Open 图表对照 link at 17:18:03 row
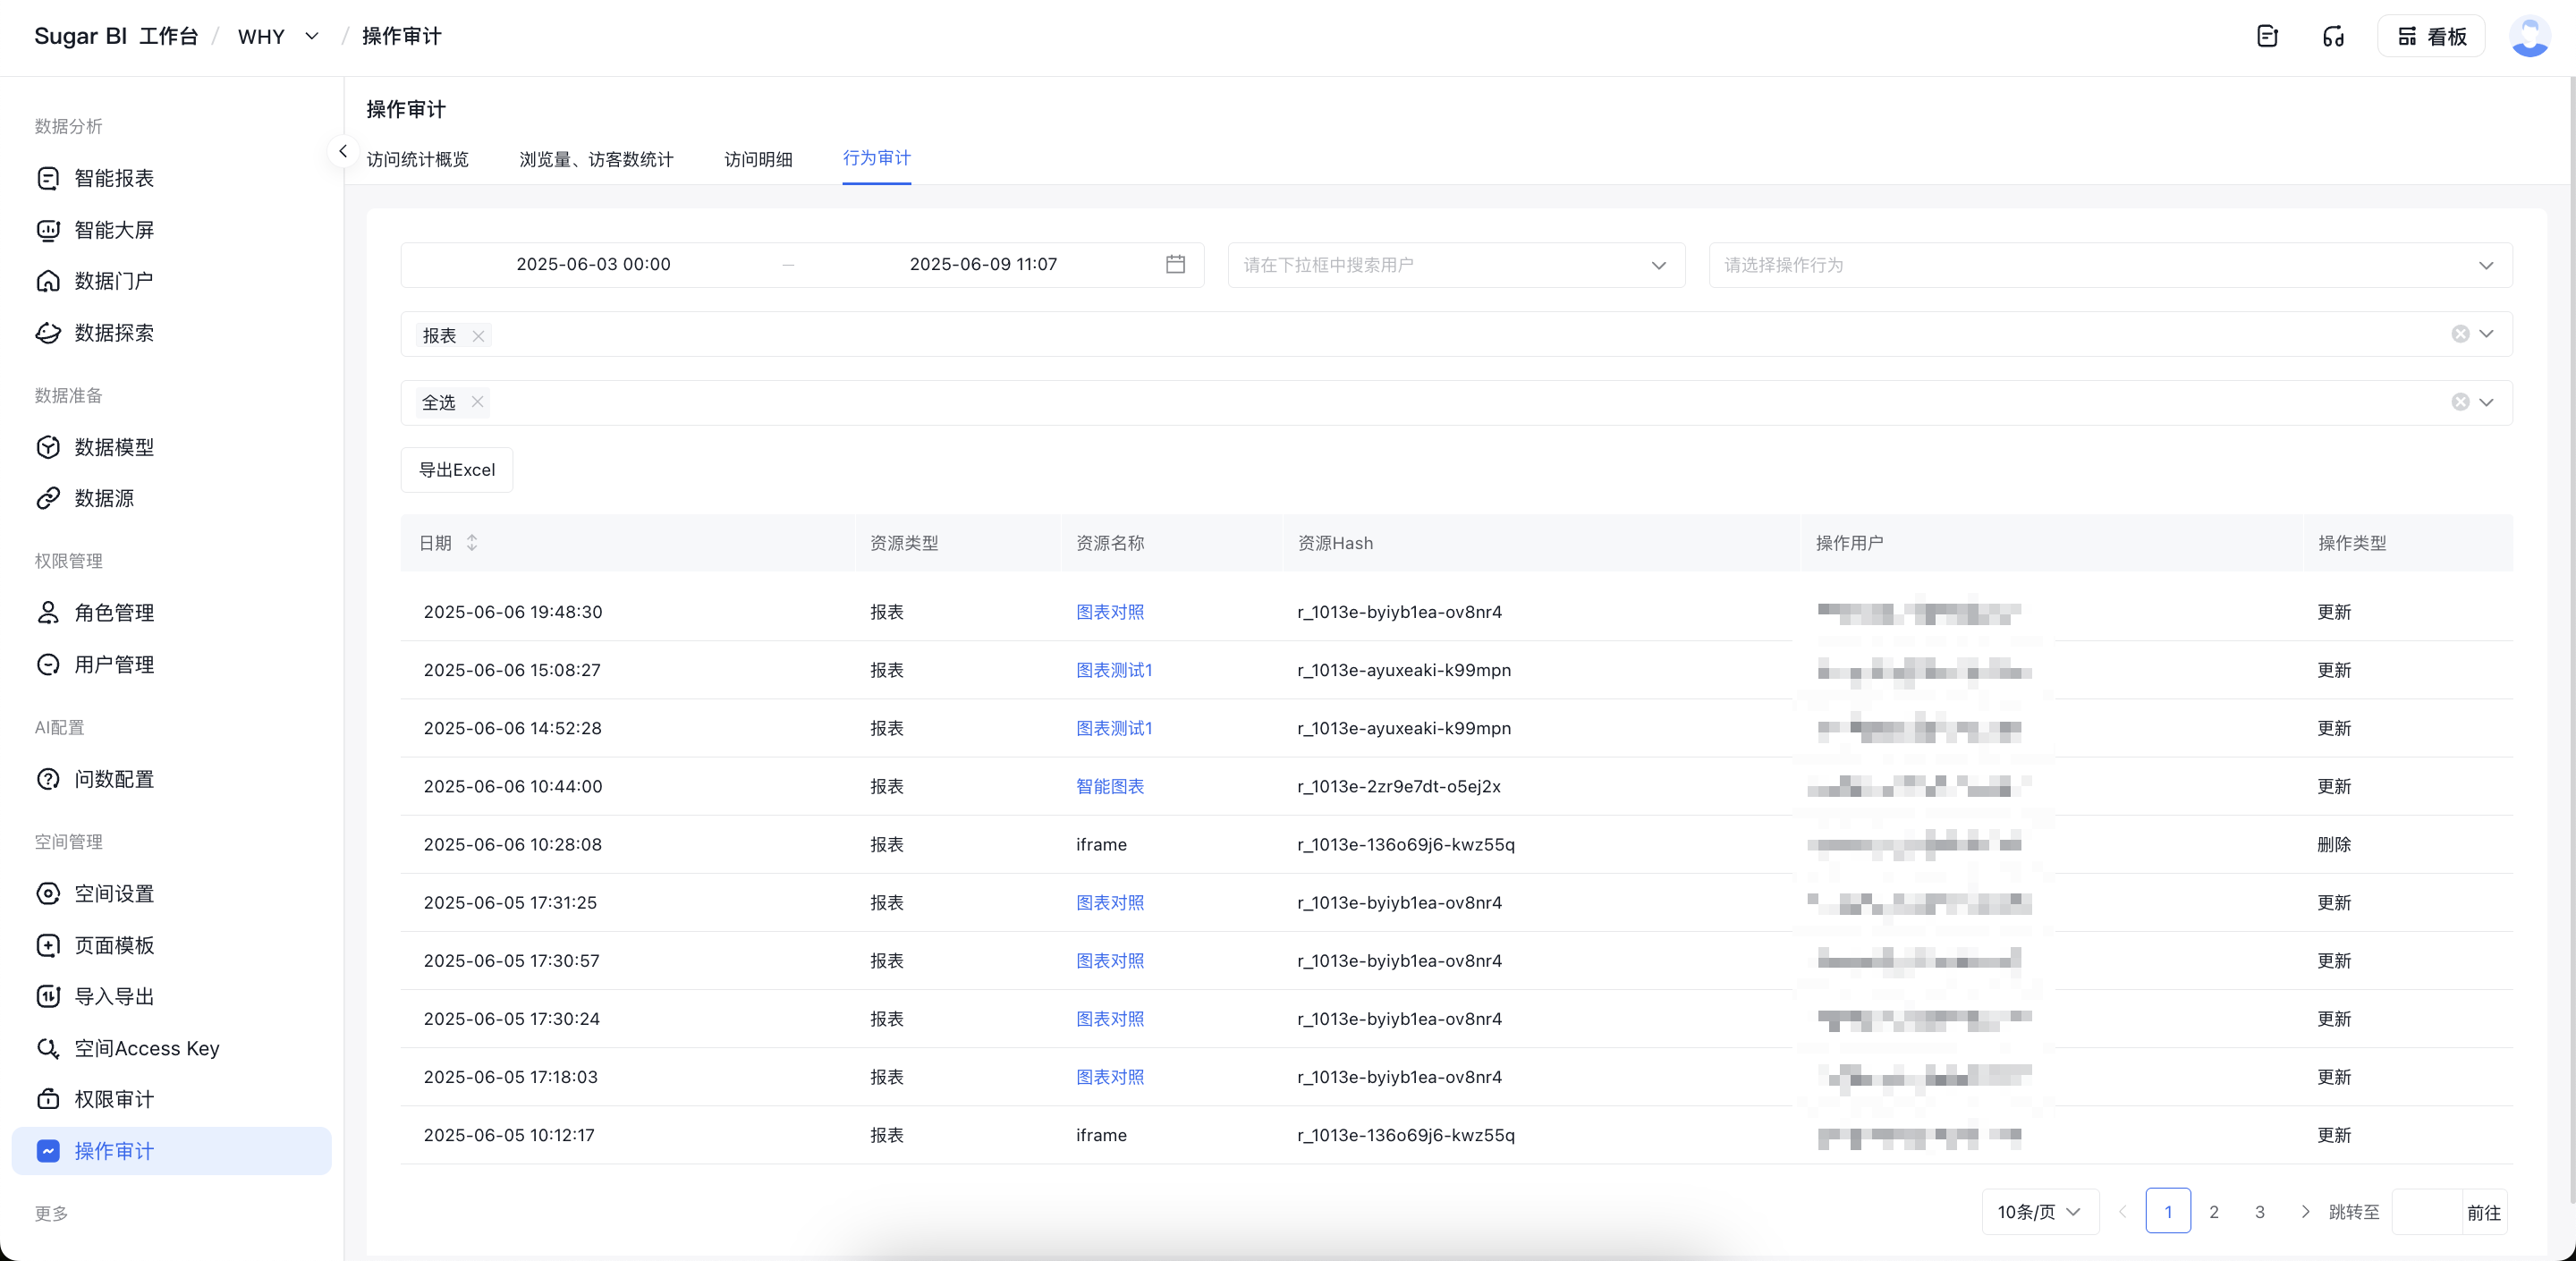Image resolution: width=2576 pixels, height=1261 pixels. pyautogui.click(x=1109, y=1077)
